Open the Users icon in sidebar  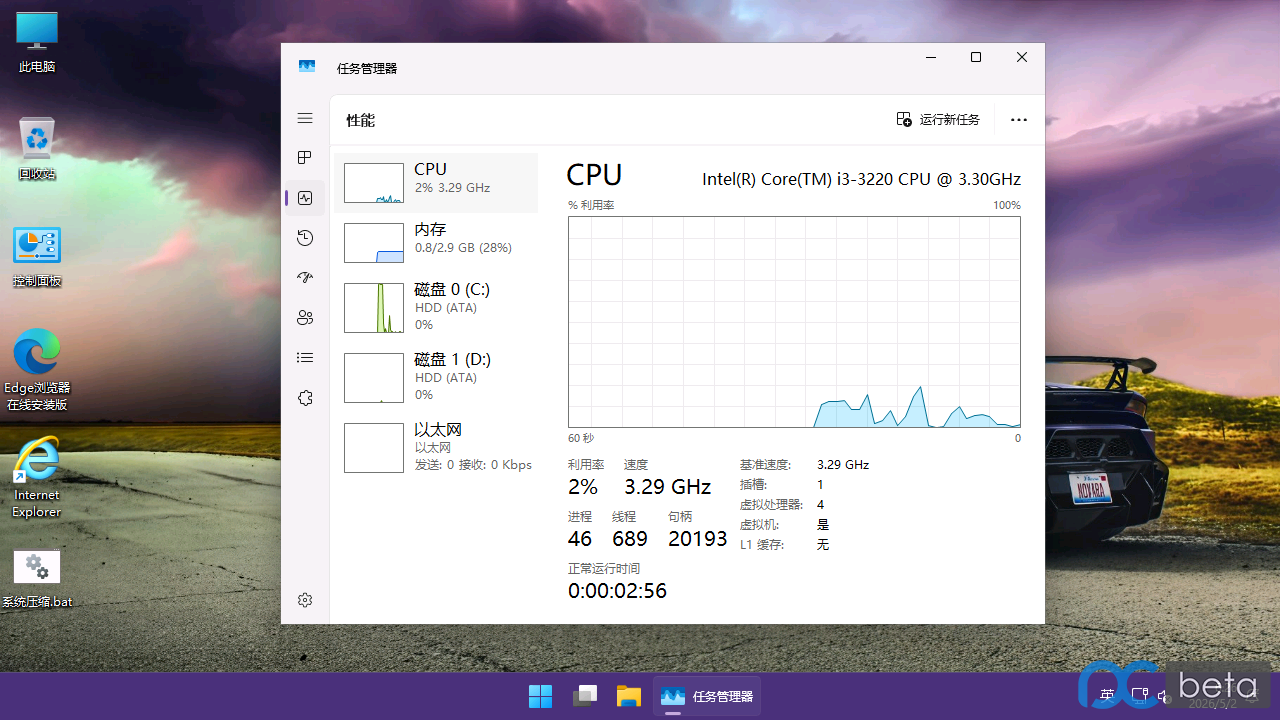(x=305, y=318)
